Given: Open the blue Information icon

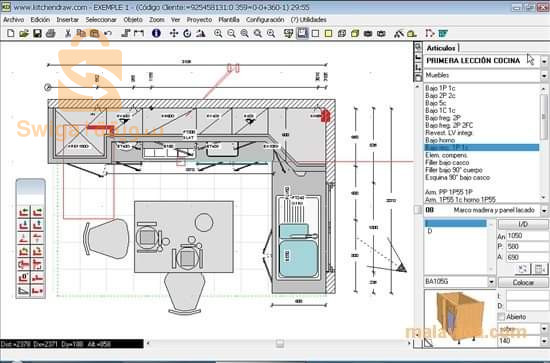Looking at the screenshot, I should [156, 33].
